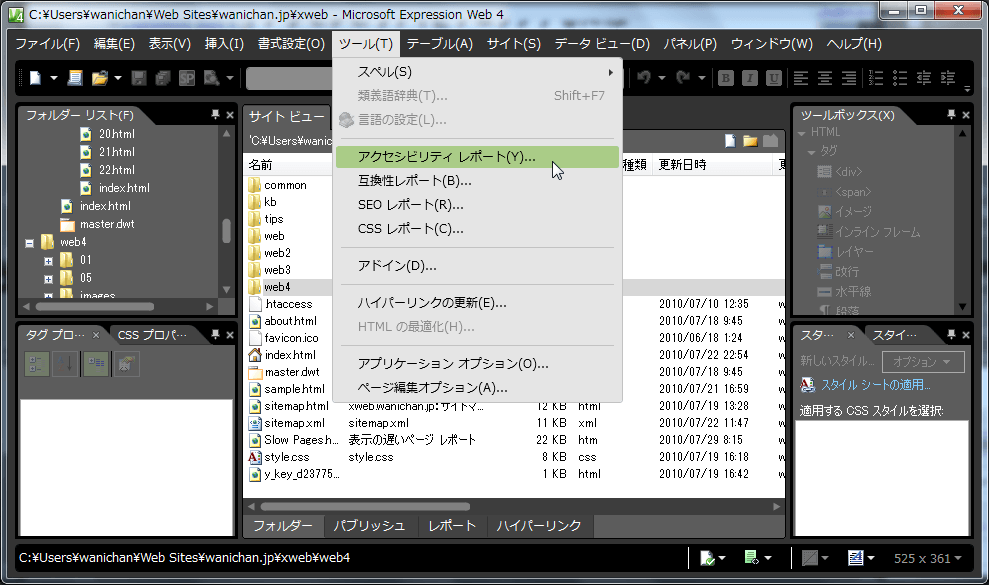
Task: Close the Folder List panel
Action: tap(230, 115)
